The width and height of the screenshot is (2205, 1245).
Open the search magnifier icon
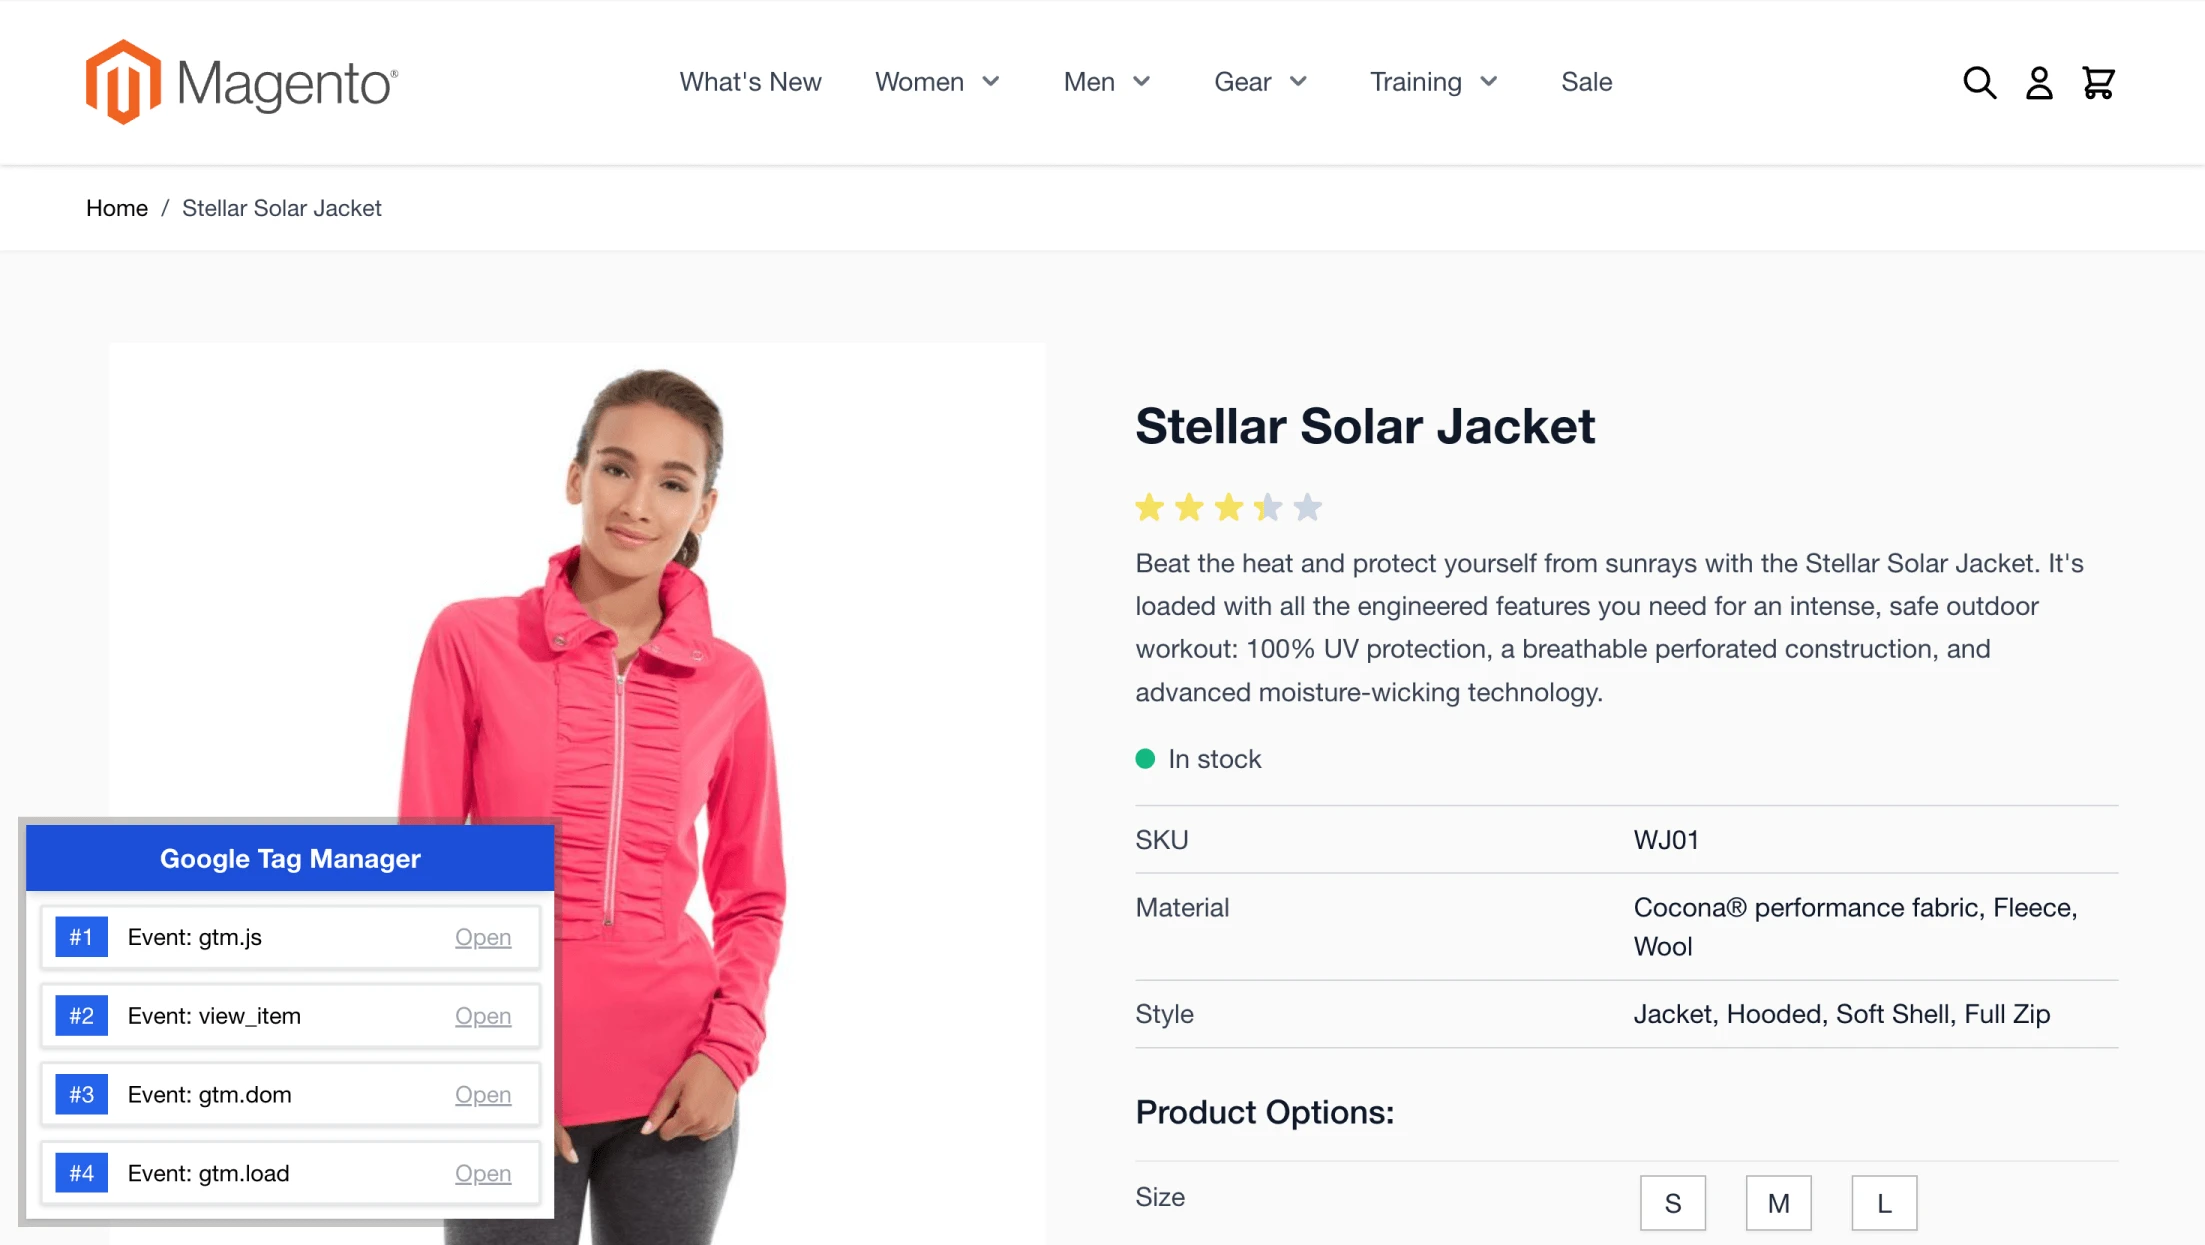tap(1979, 82)
